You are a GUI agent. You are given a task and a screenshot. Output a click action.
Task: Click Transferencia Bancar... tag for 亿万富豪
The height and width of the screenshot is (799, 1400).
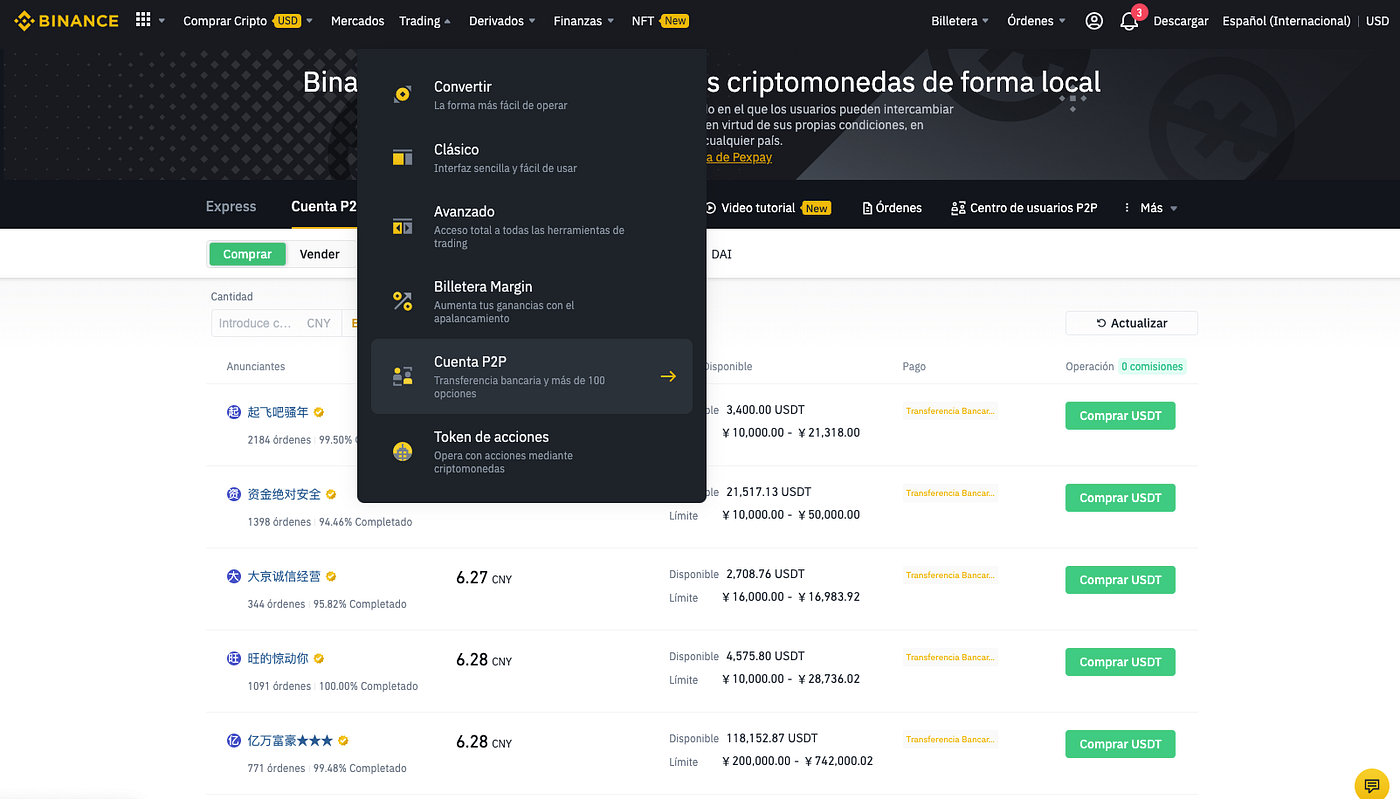coord(950,740)
